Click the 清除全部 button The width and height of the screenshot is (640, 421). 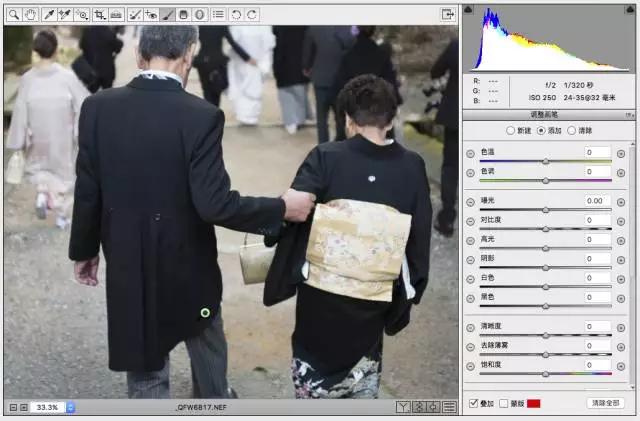point(606,403)
